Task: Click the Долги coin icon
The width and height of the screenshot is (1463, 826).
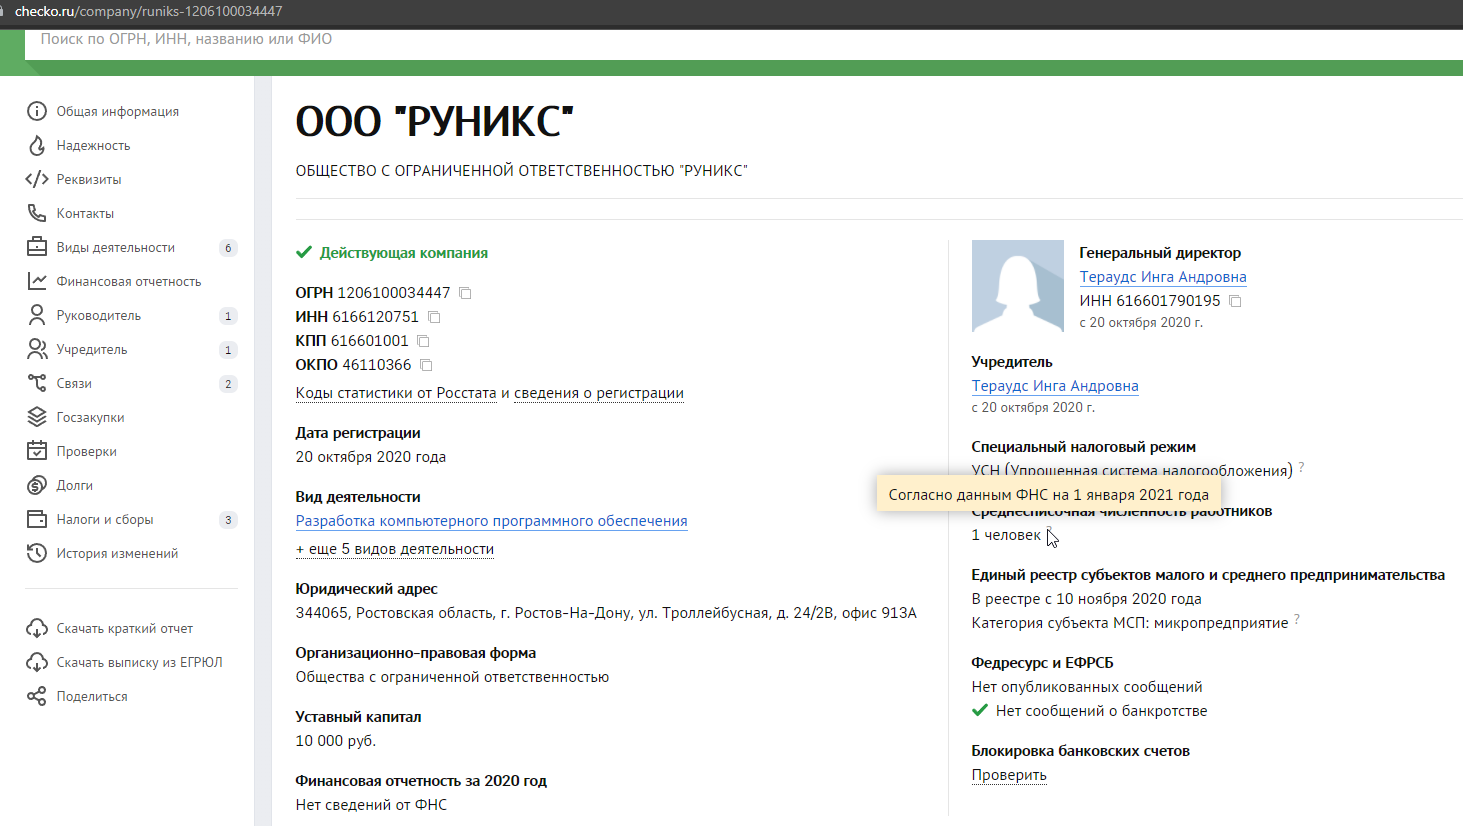Action: click(37, 485)
